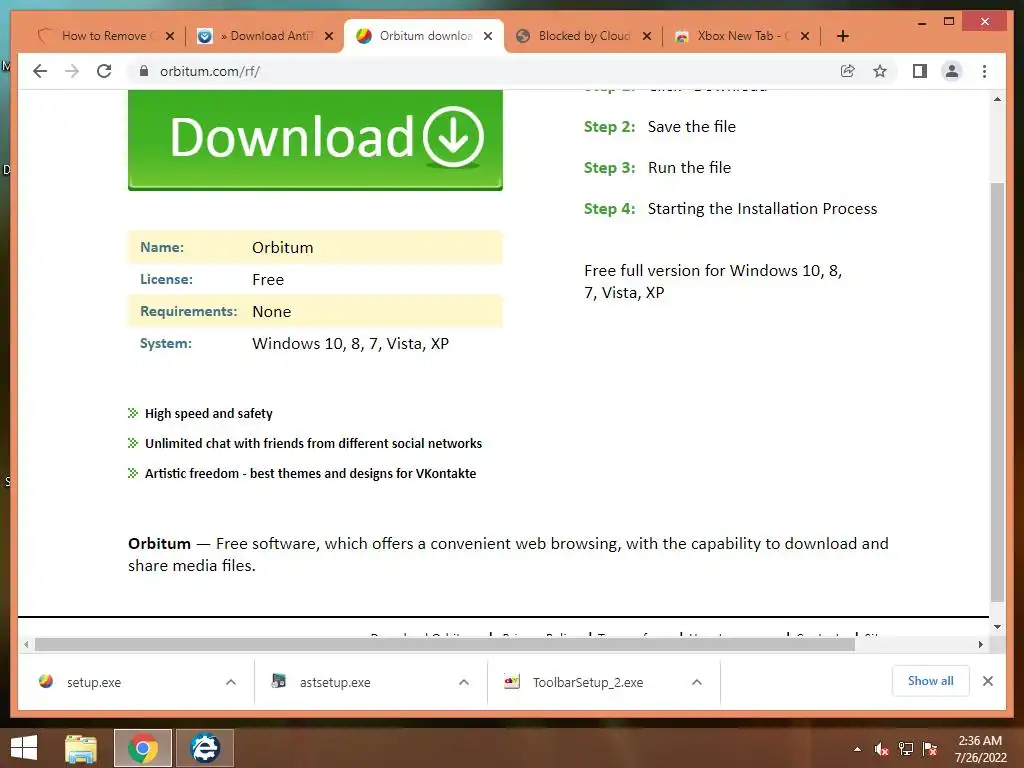Close the Blocked by Cloud tab
This screenshot has width=1024, height=768.
647,36
